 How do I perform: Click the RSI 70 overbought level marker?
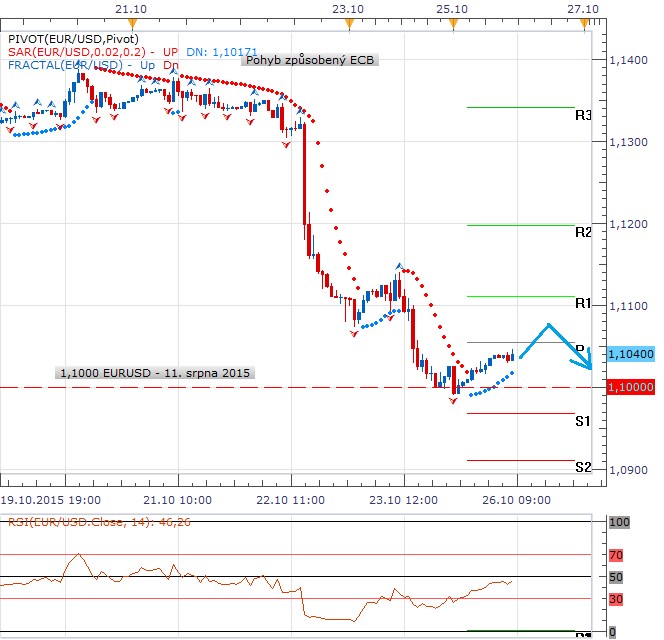616,554
